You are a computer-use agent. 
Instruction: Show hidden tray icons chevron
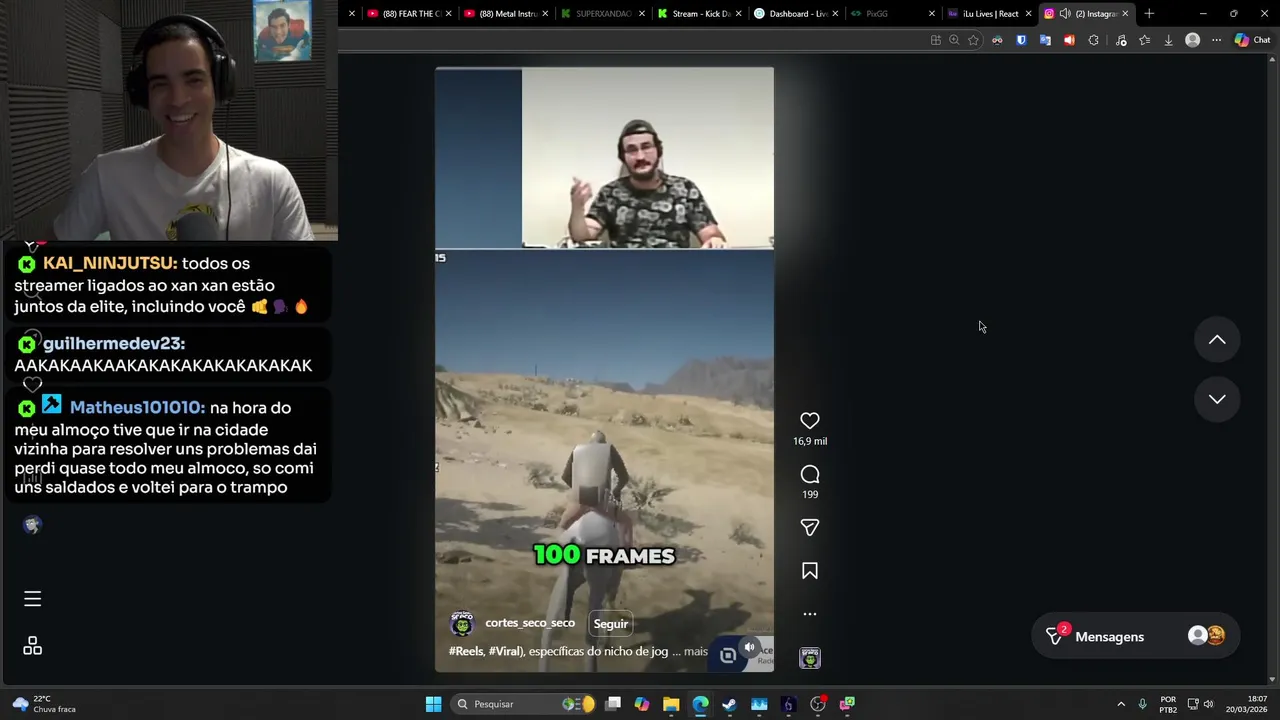1121,704
